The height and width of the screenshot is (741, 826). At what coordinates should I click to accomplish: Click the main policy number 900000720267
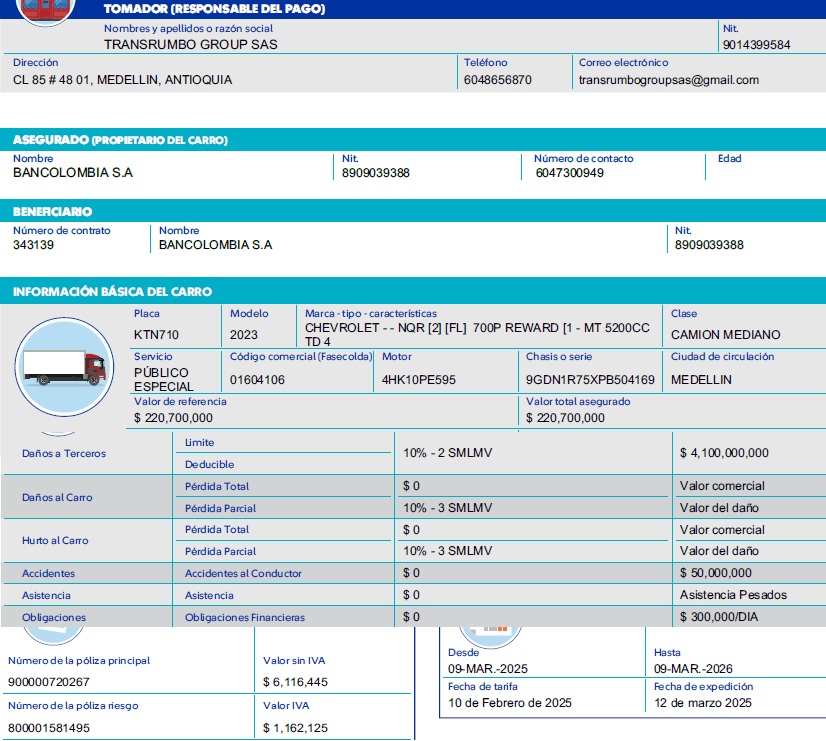click(x=49, y=682)
